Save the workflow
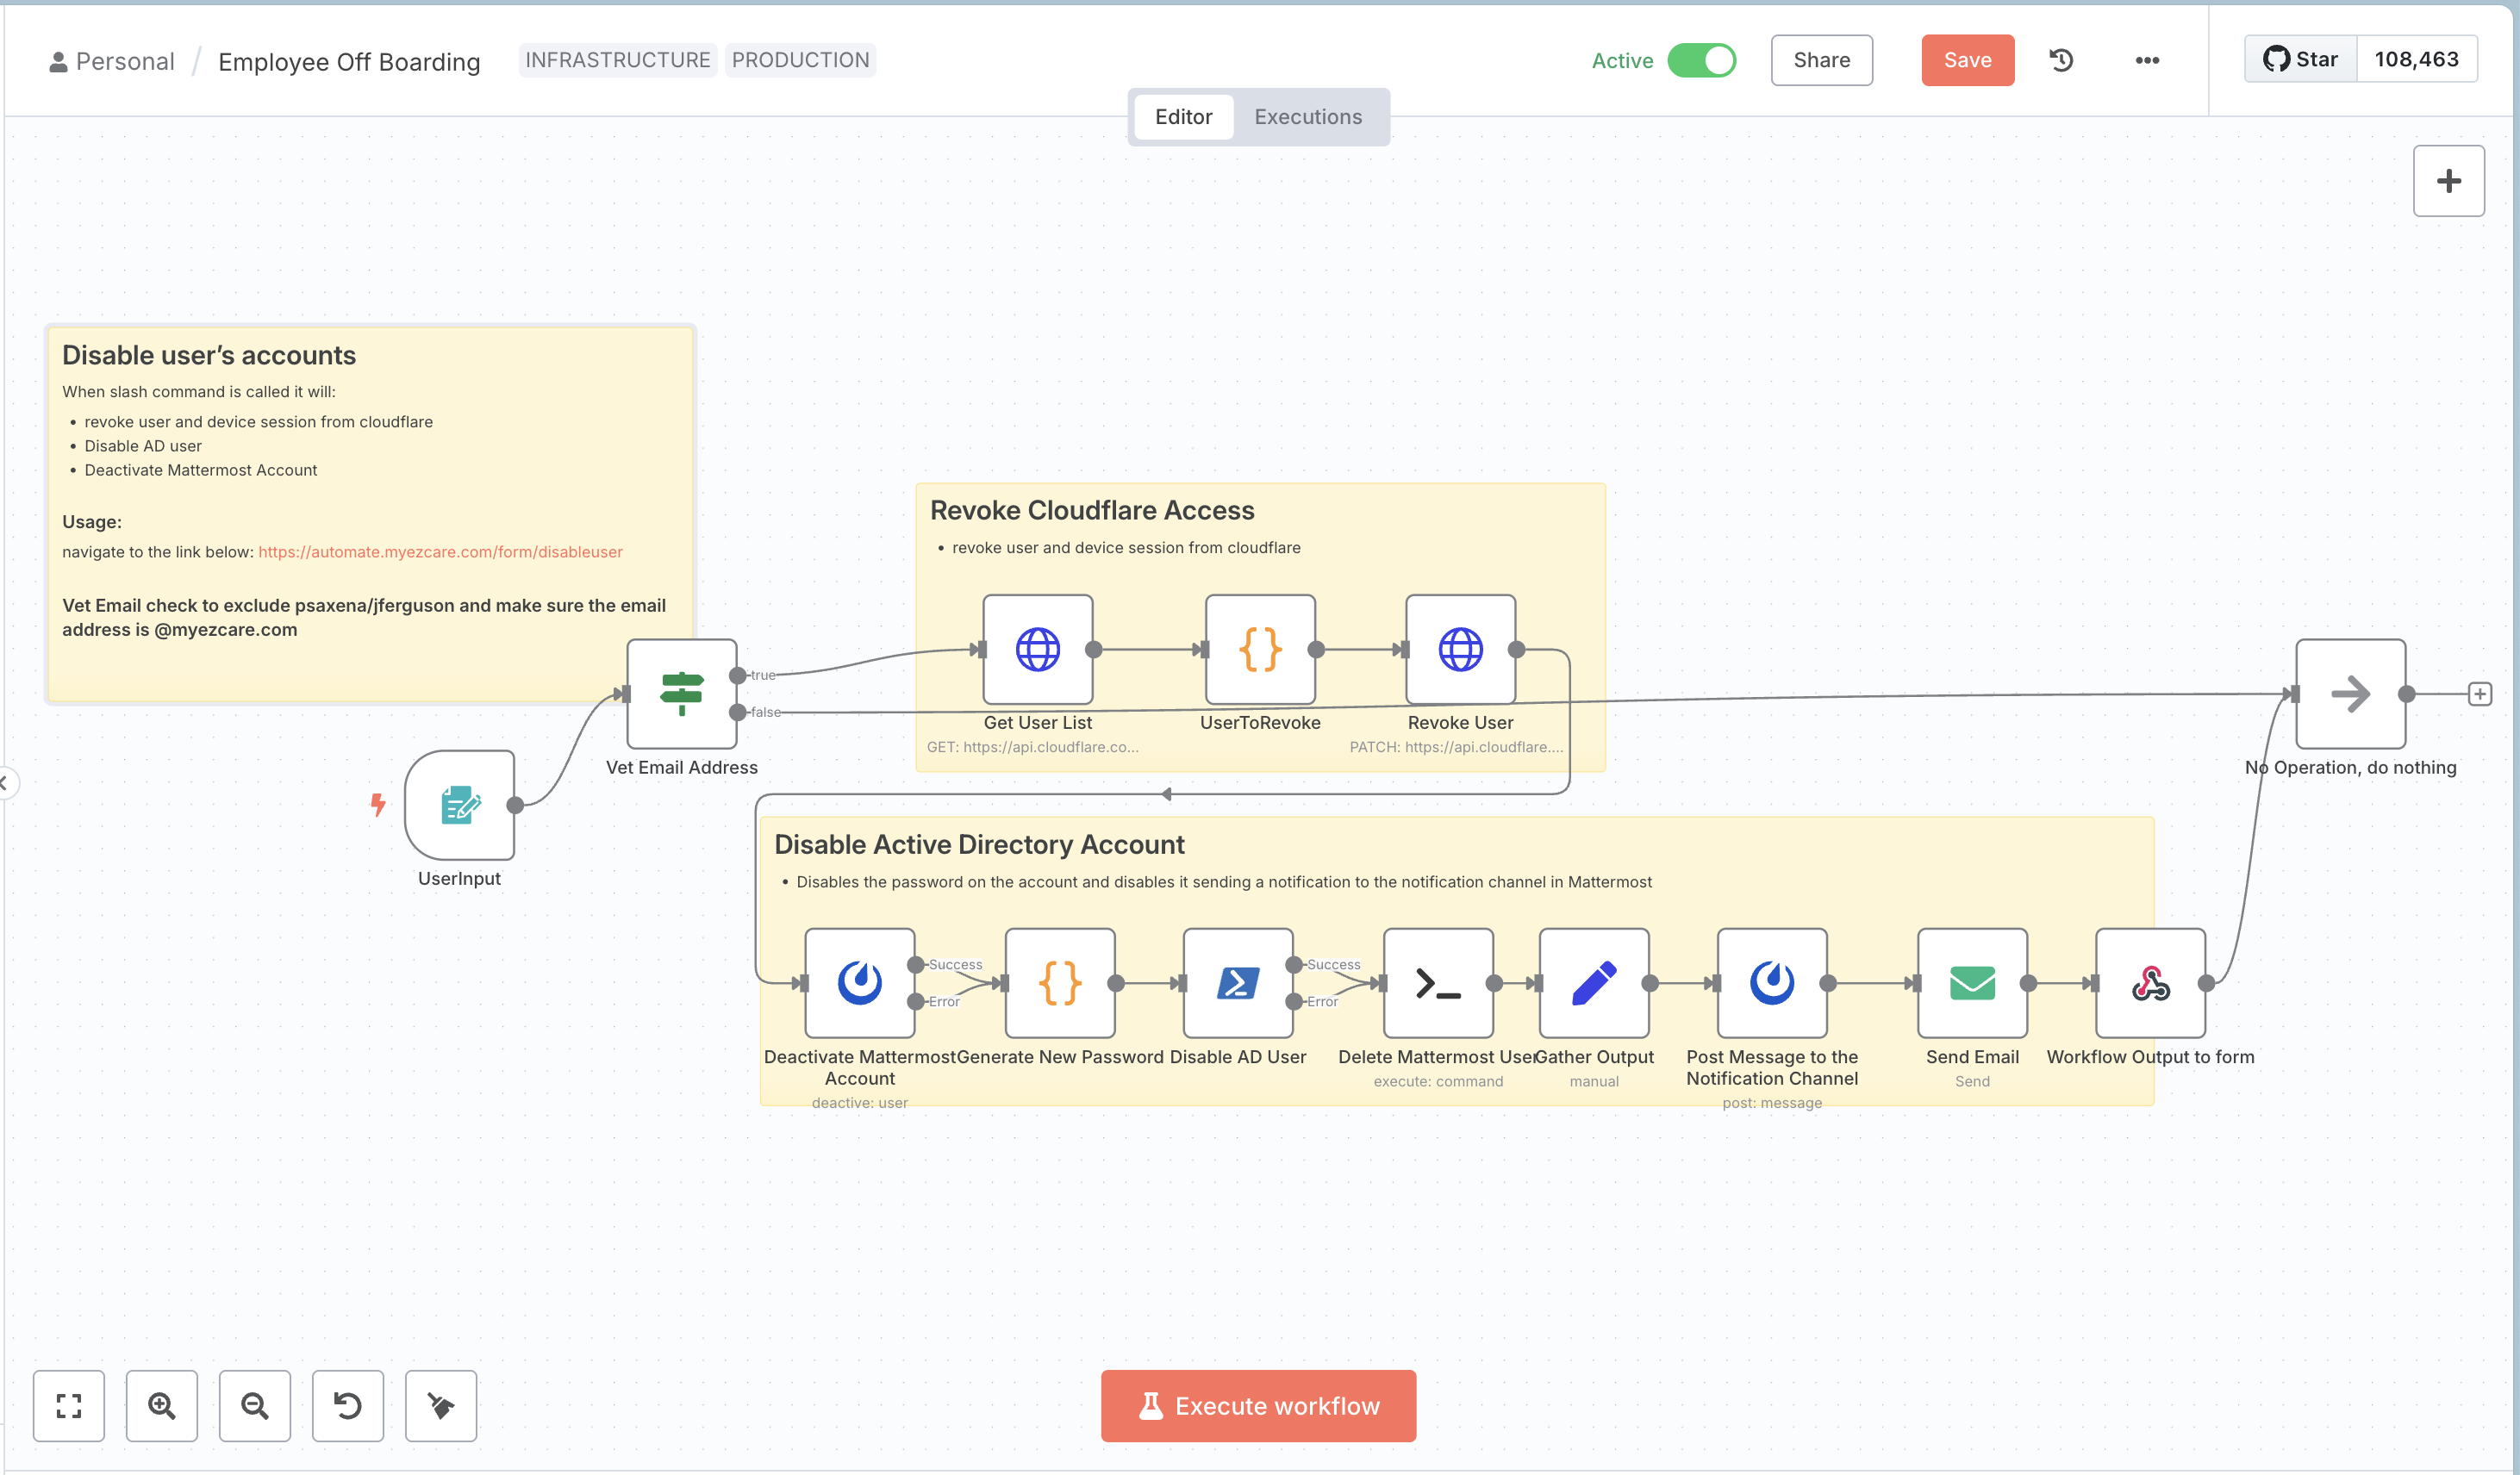This screenshot has width=2520, height=1475. pyautogui.click(x=1967, y=60)
